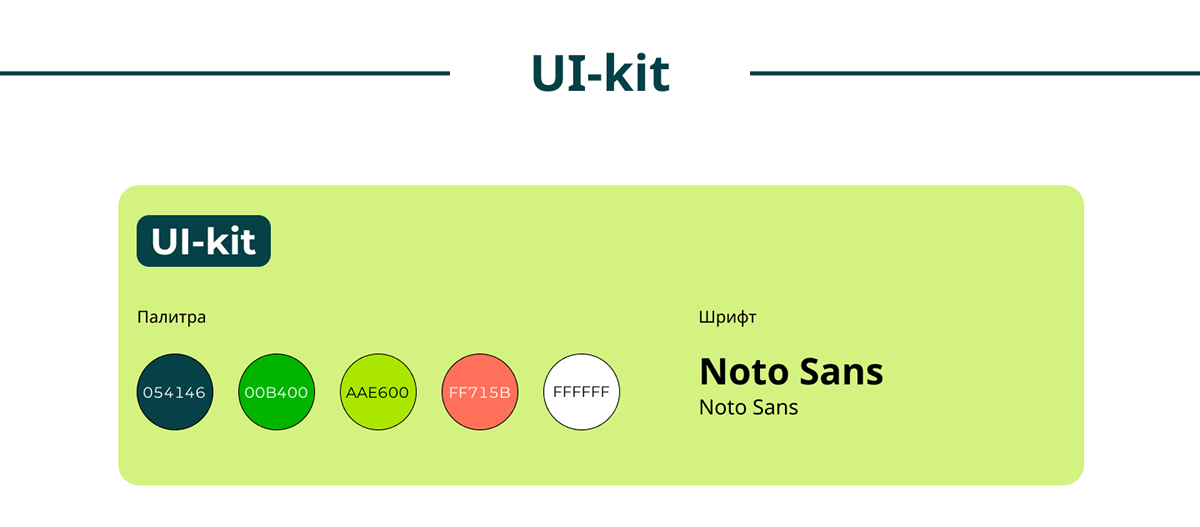Pick the green 00B400 color circle
Image resolution: width=1200 pixels, height=527 pixels.
click(x=277, y=392)
